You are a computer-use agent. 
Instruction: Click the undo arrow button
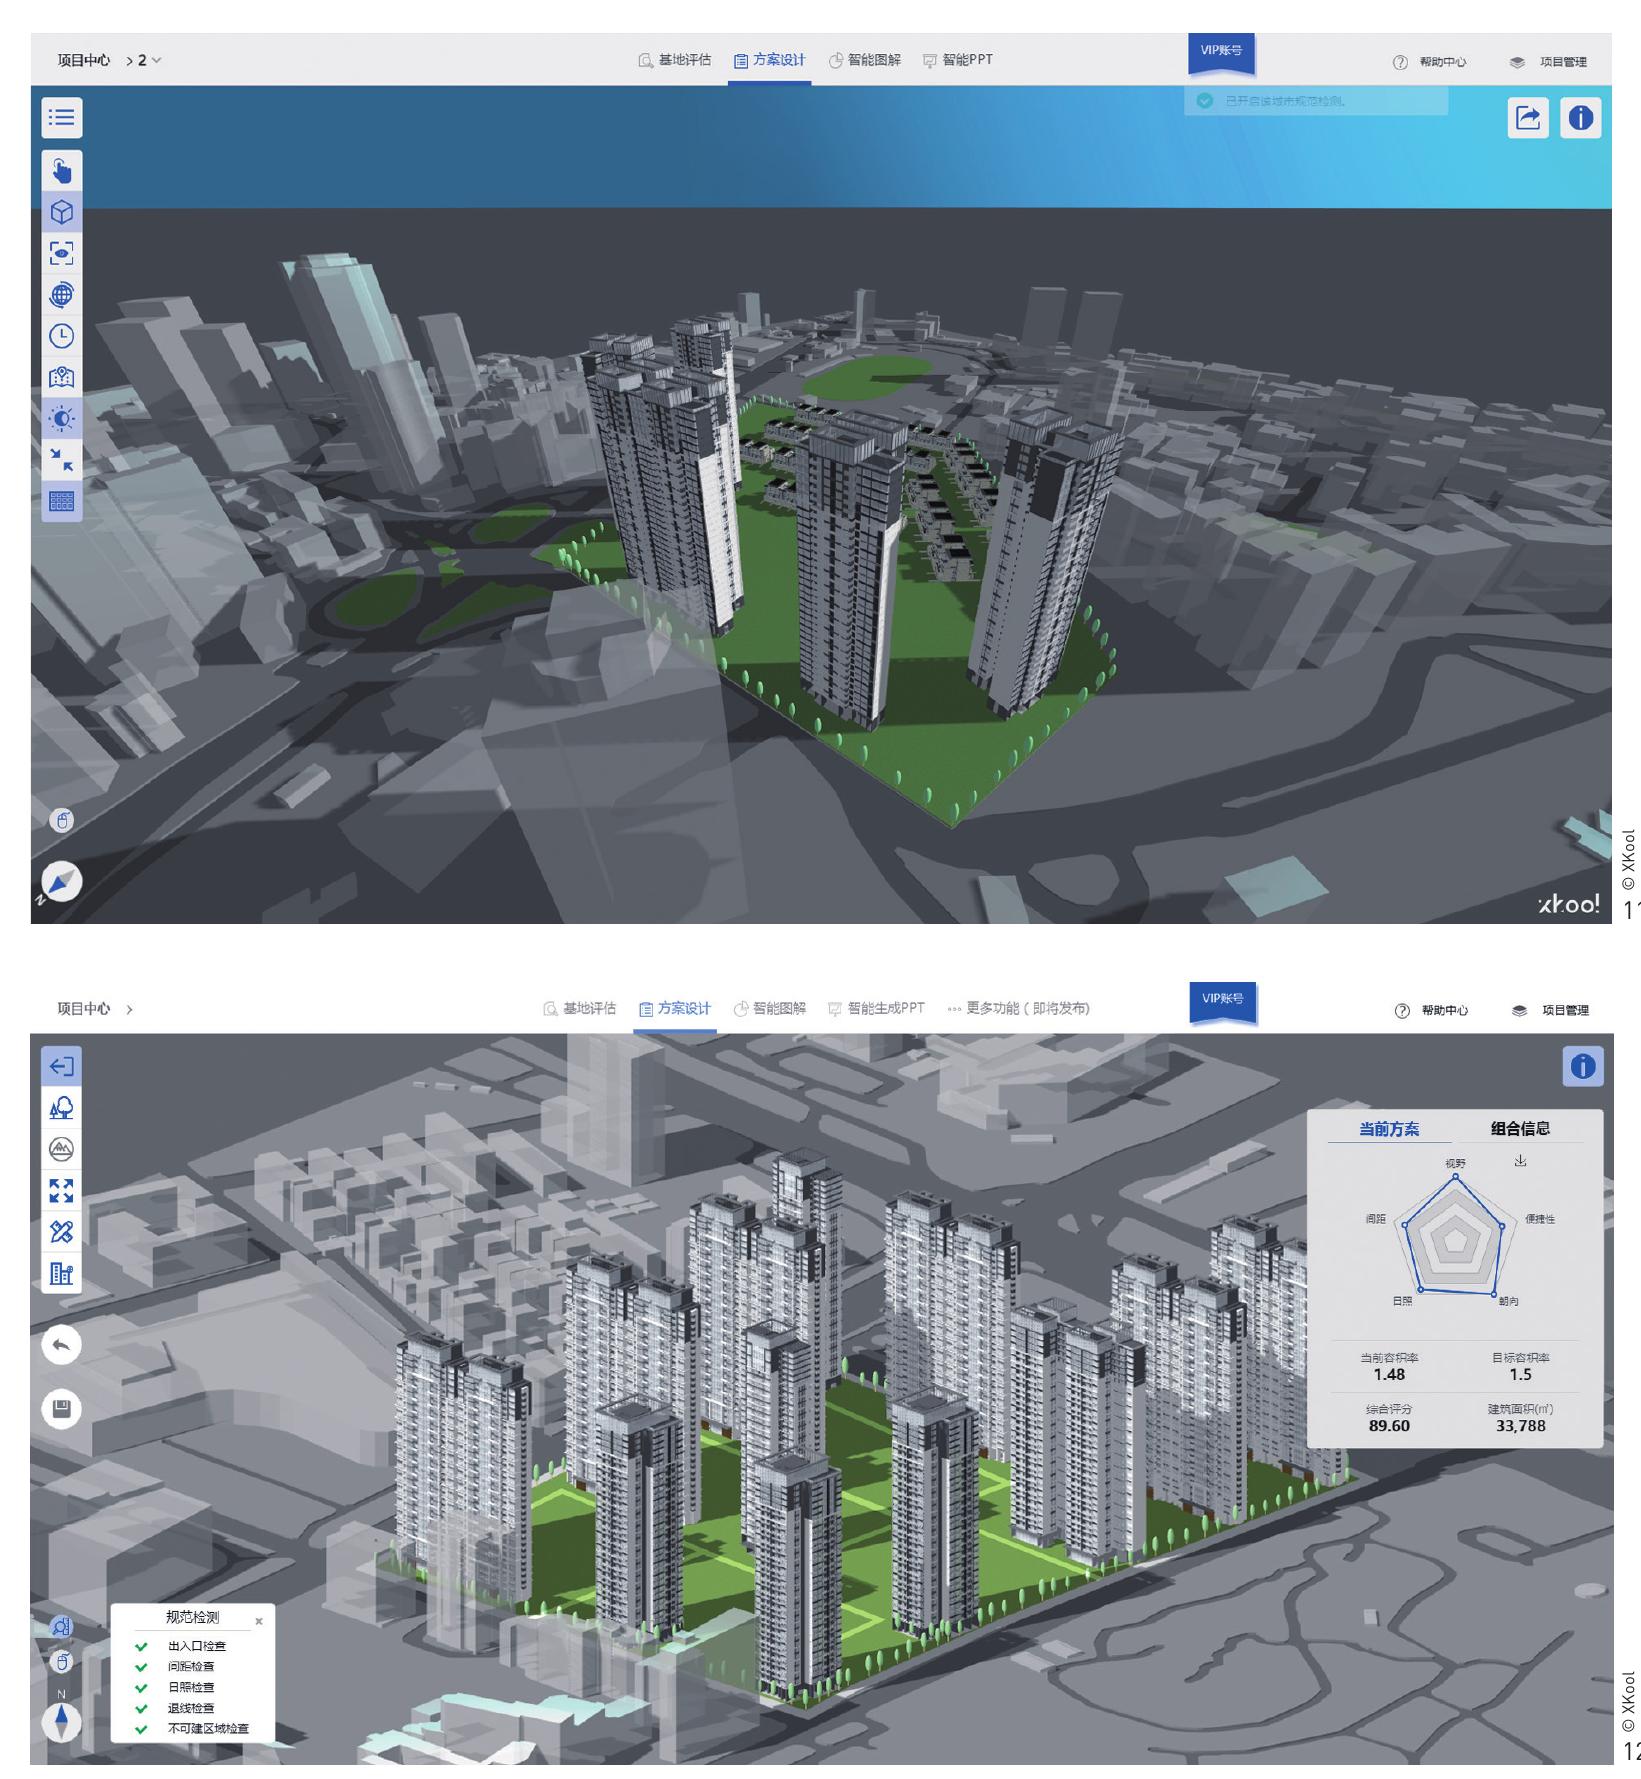click(x=61, y=1345)
